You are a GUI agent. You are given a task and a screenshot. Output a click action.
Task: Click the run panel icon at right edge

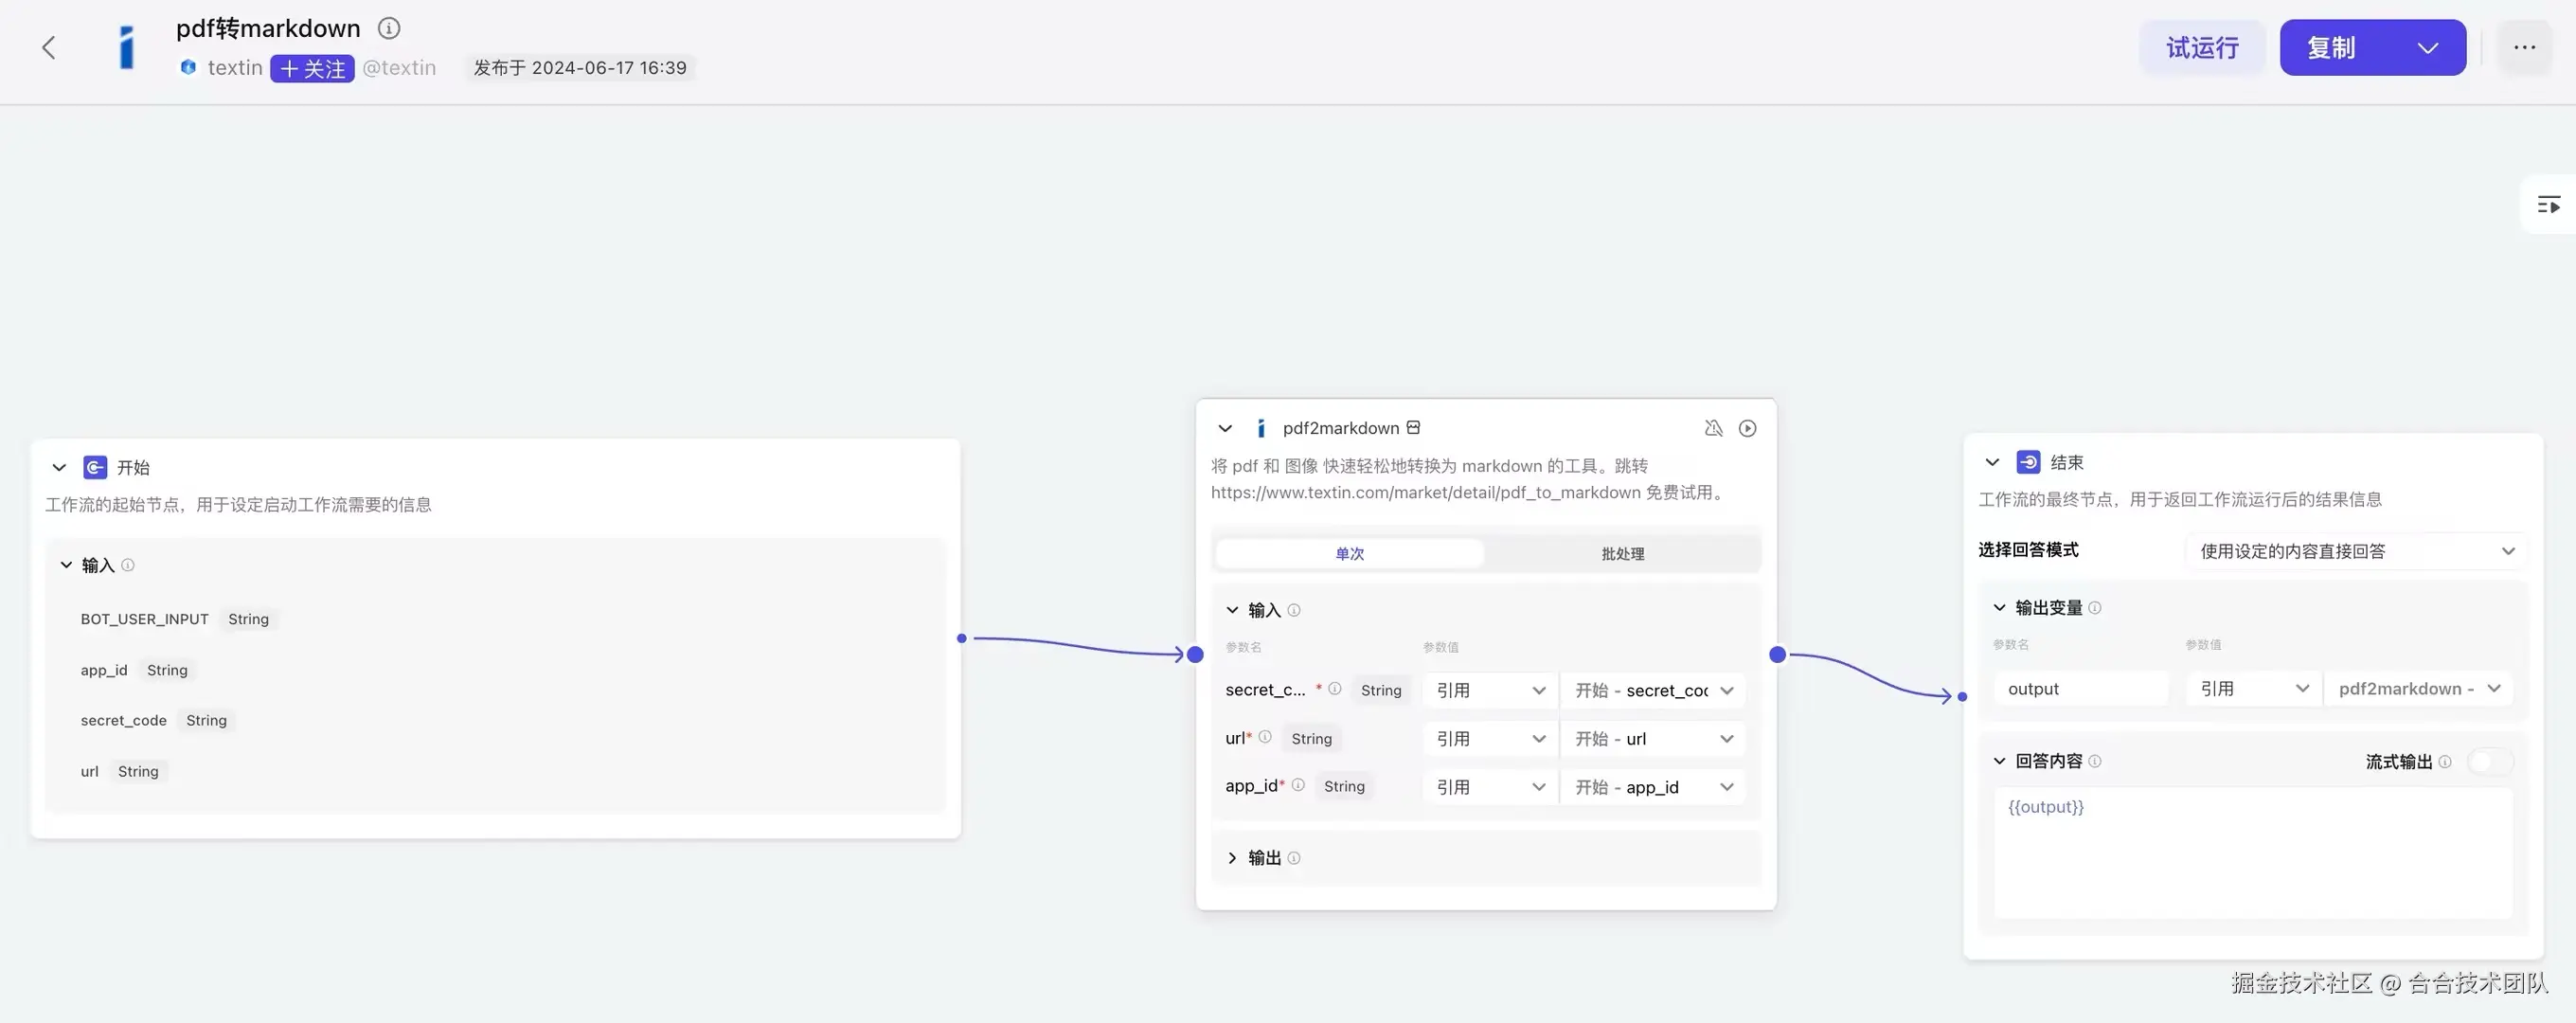pyautogui.click(x=2548, y=205)
